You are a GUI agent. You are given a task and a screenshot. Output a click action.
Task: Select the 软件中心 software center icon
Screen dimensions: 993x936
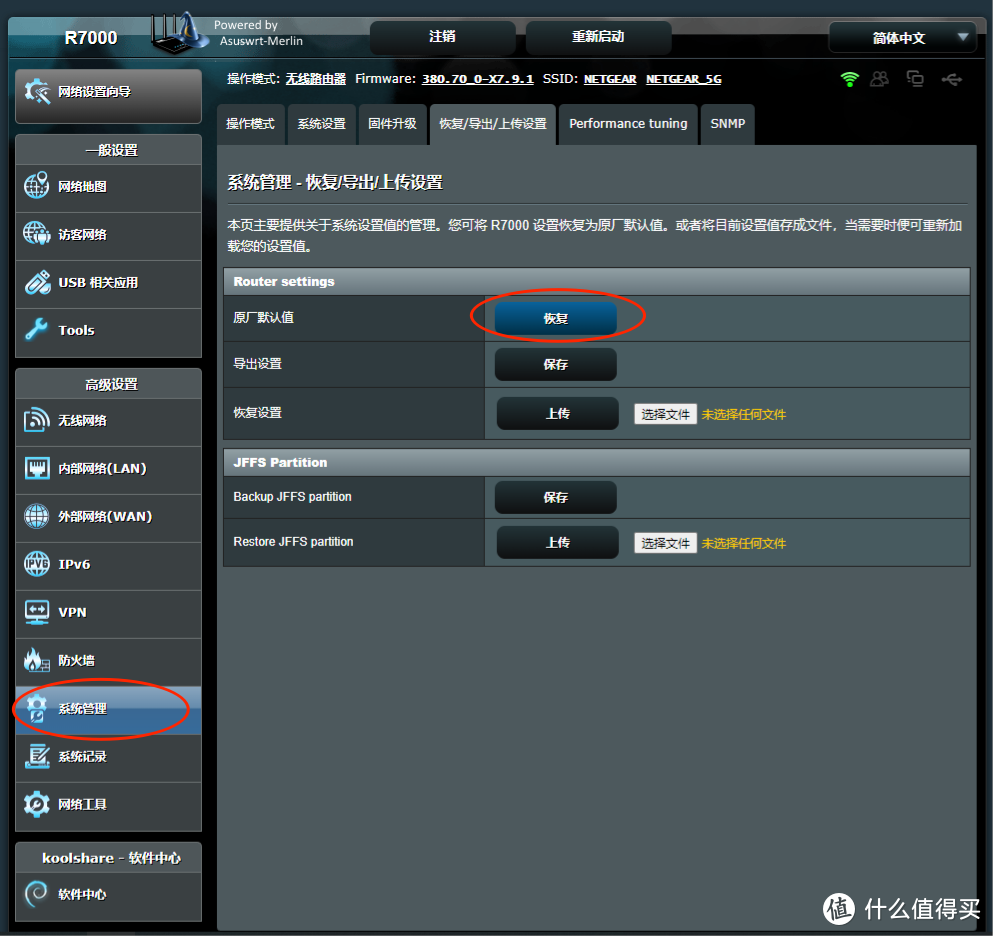(36, 895)
